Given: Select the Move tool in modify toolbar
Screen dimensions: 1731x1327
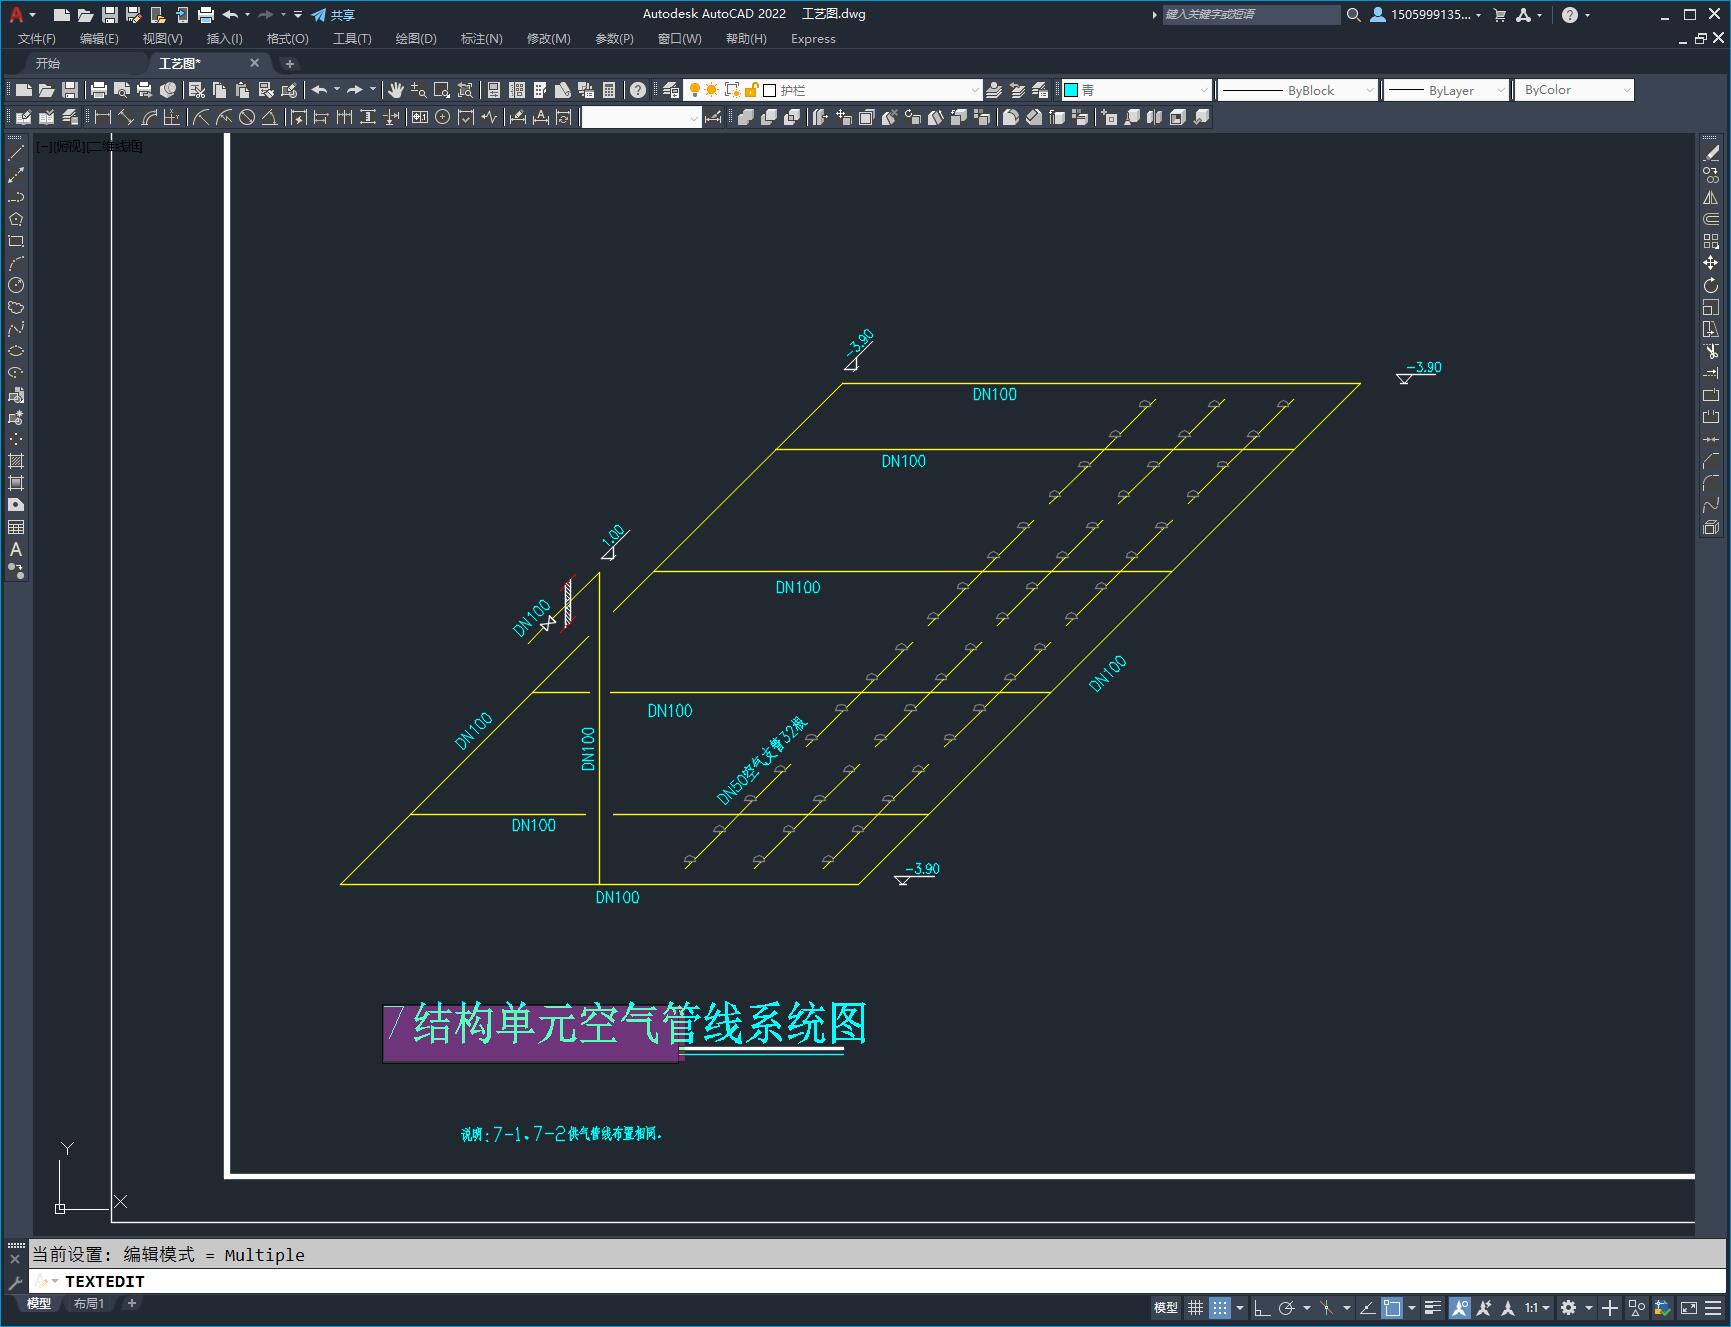Looking at the screenshot, I should point(1711,263).
